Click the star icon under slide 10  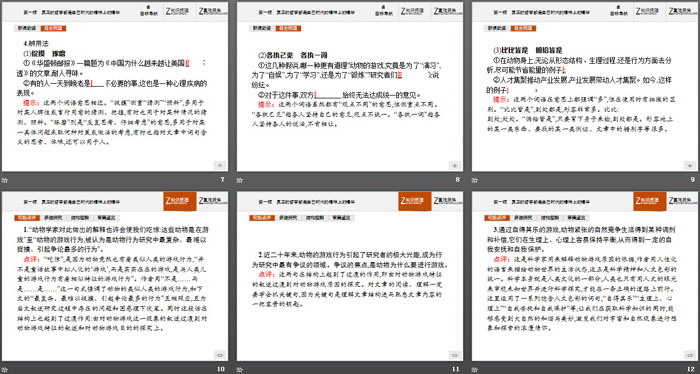coord(4,370)
